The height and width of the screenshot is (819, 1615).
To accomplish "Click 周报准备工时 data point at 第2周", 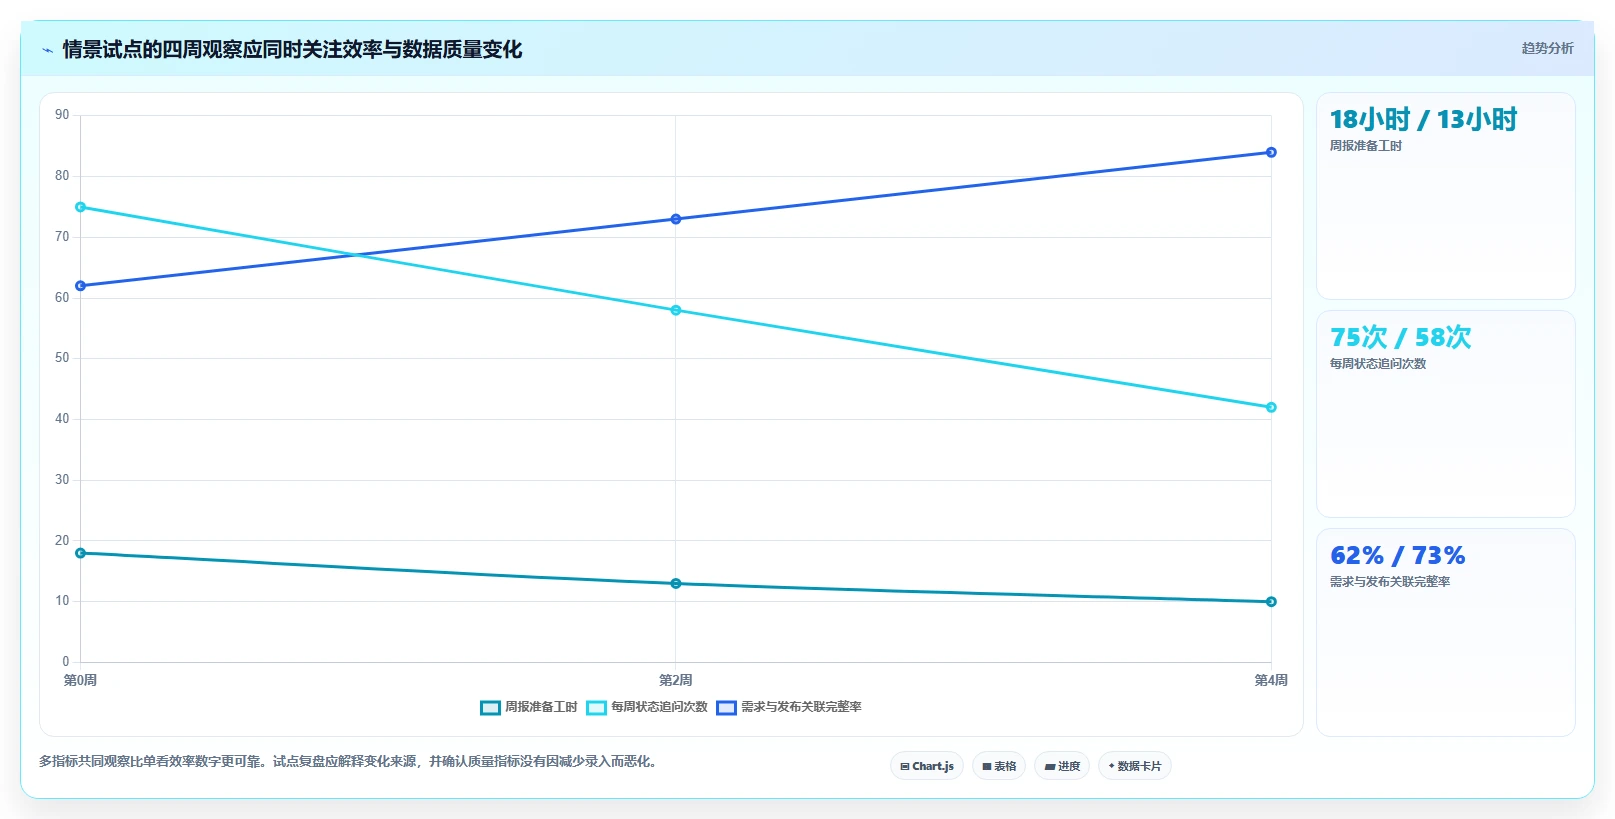I will [676, 584].
